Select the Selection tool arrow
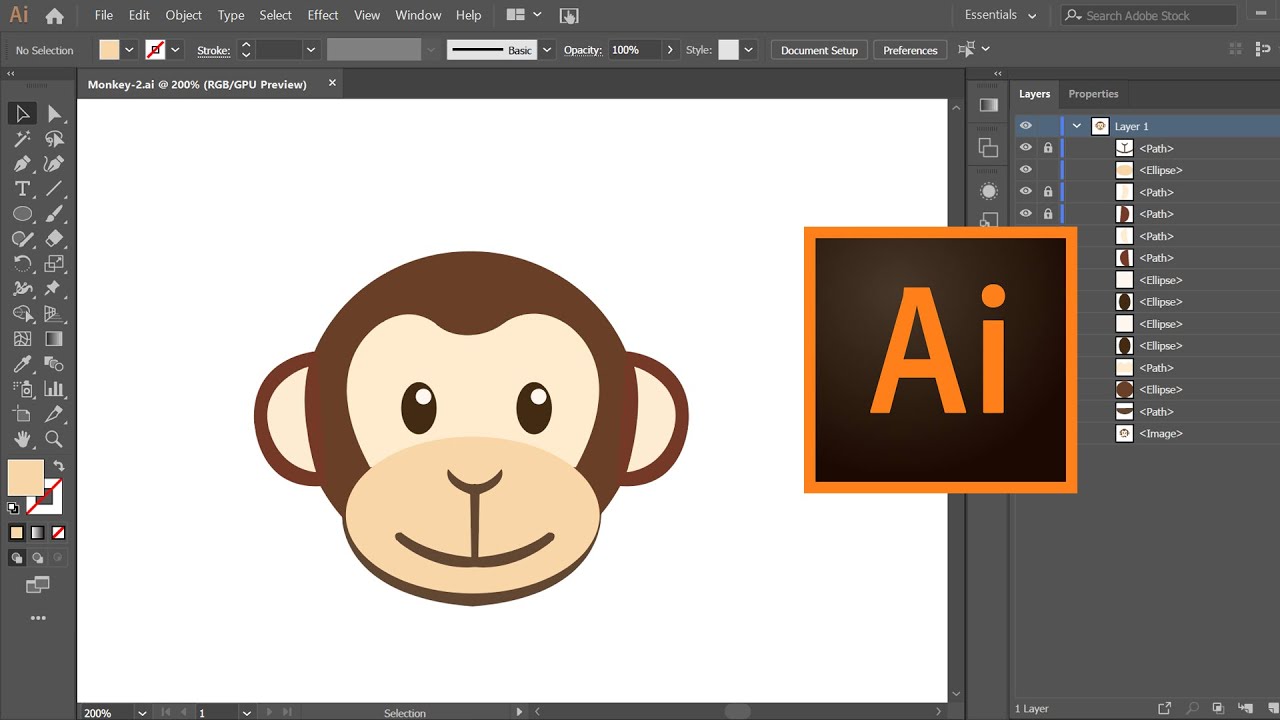Screen dimensions: 1280x720 click(22, 114)
